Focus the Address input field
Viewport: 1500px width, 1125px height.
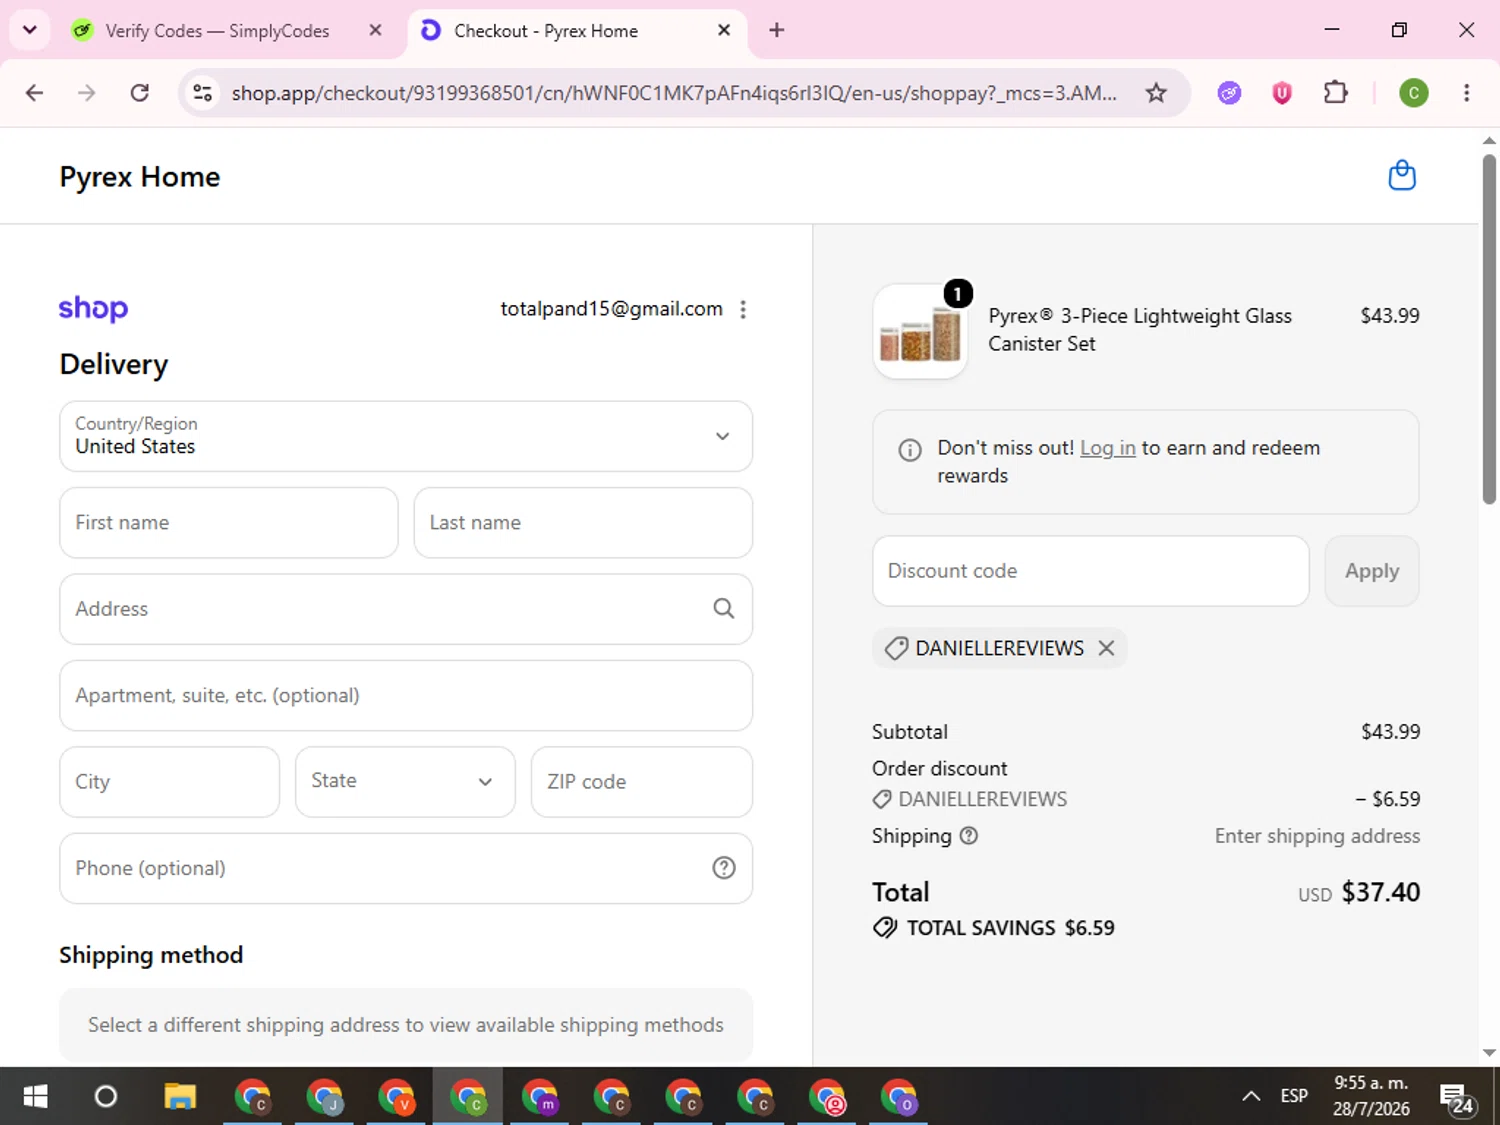pos(406,609)
